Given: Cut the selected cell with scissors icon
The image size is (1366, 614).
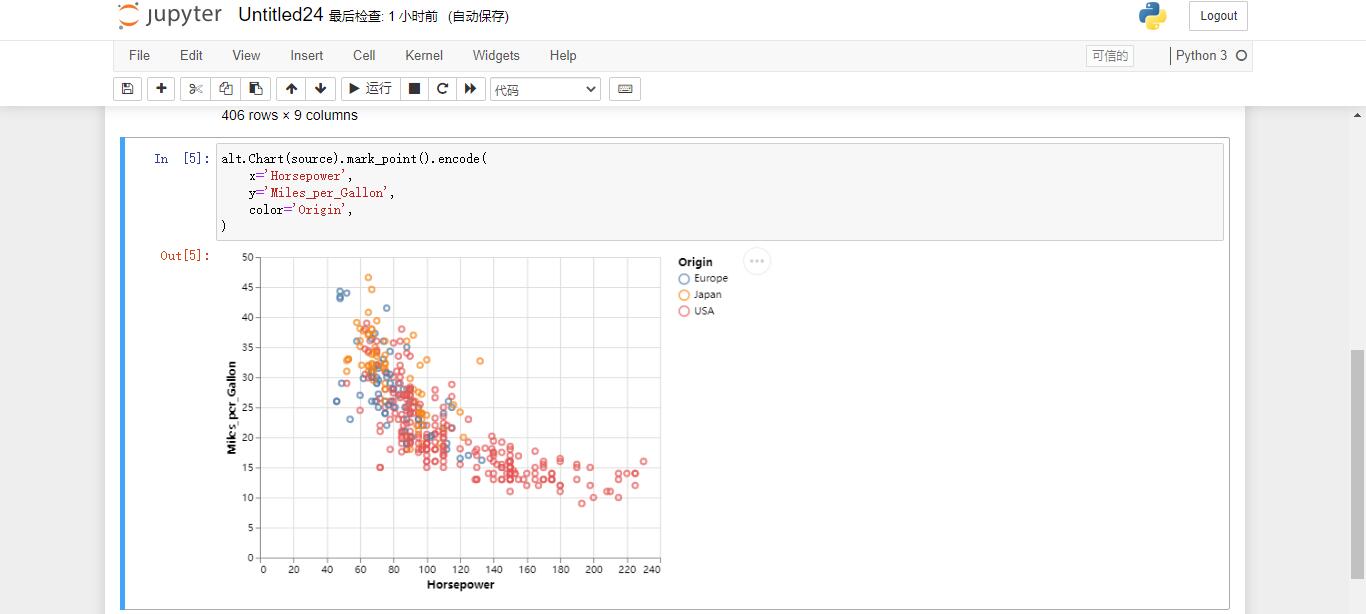Looking at the screenshot, I should pos(195,89).
